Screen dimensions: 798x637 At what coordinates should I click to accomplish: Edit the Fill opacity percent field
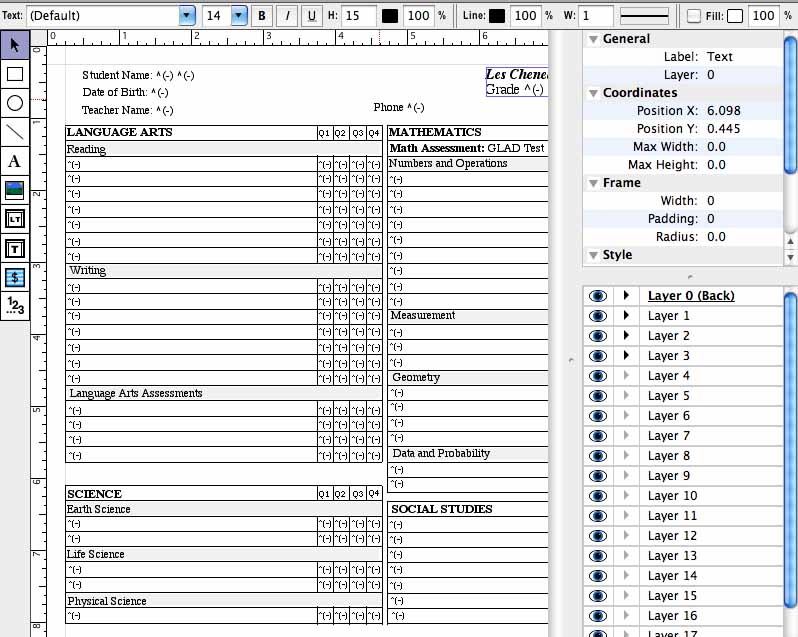[x=763, y=16]
